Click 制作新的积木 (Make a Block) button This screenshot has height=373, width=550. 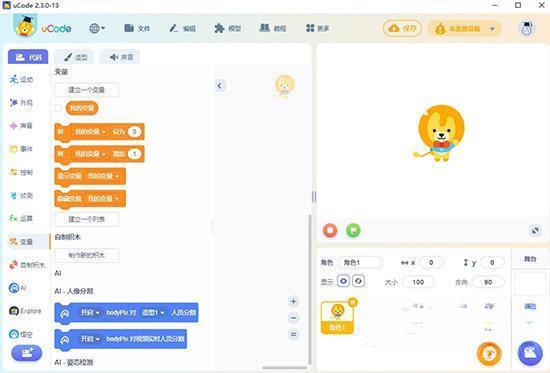click(x=87, y=255)
